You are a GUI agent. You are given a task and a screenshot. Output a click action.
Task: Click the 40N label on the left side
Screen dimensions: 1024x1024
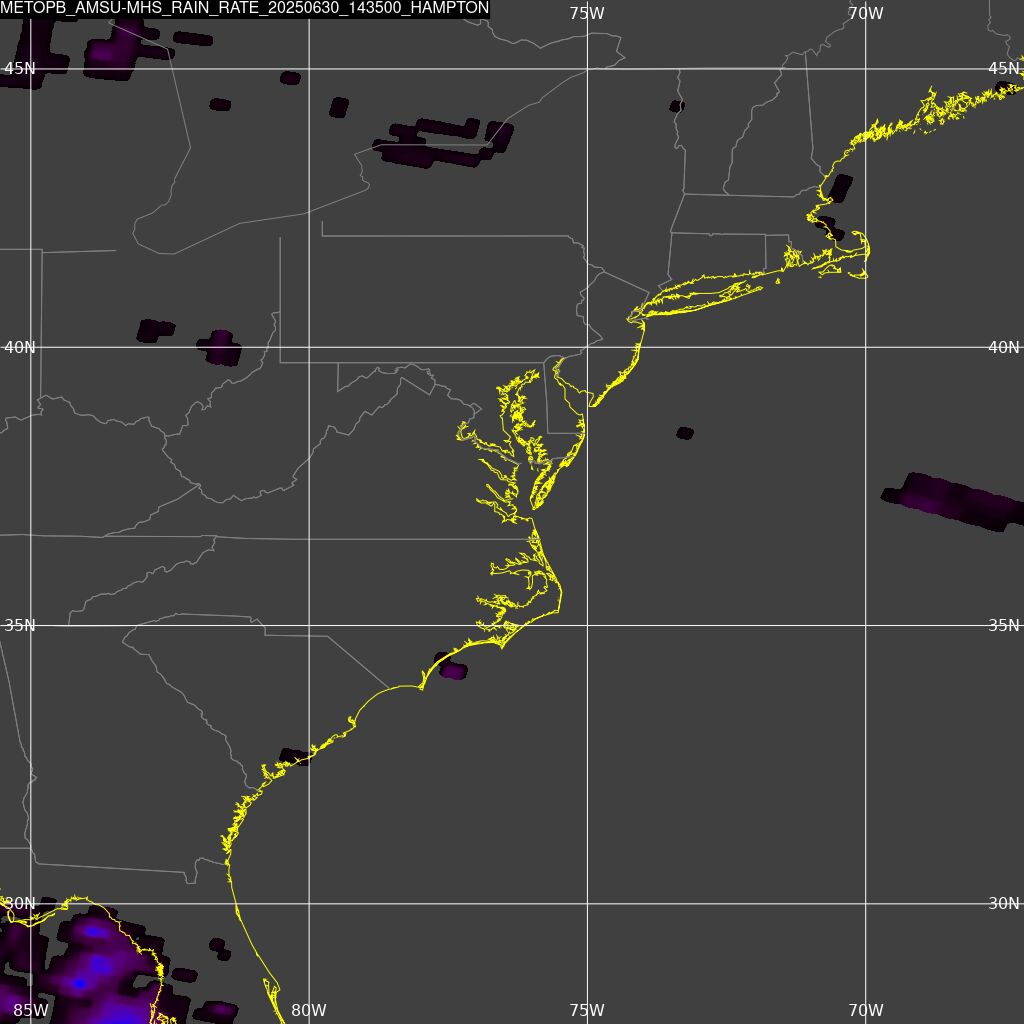[x=20, y=347]
